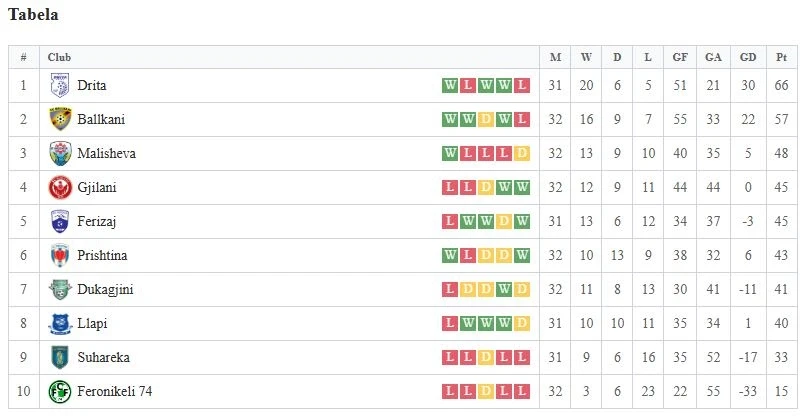Image resolution: width=805 pixels, height=416 pixels.
Task: Click Drita's first green W form box
Action: pos(450,85)
